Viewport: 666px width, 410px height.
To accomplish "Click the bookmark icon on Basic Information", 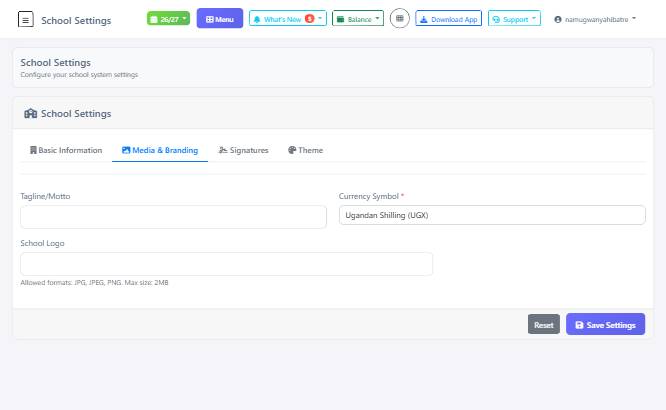I will [x=33, y=150].
